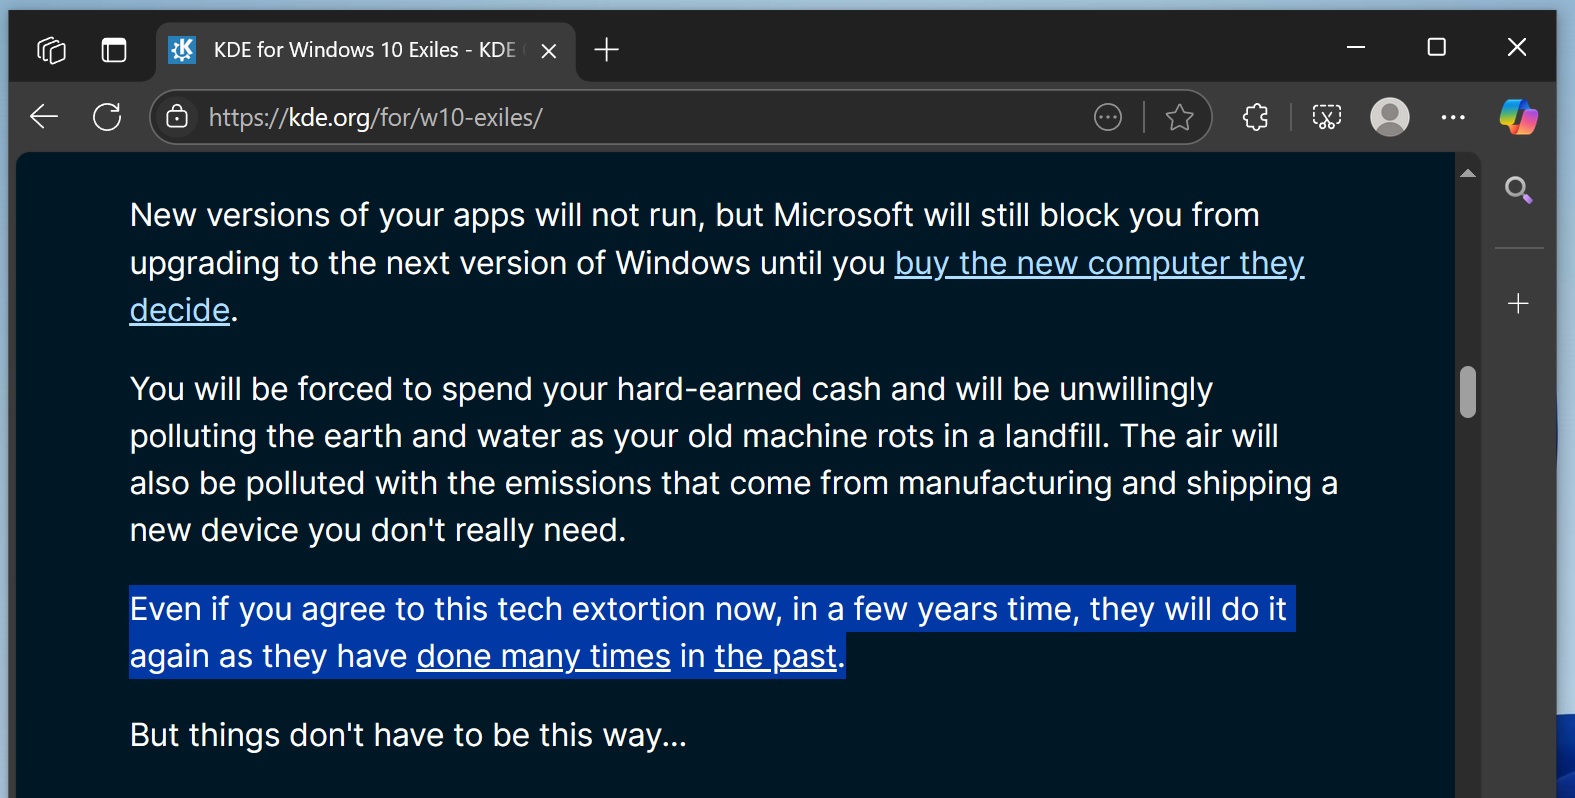
Task: Open sidebar search icon
Action: [1518, 189]
